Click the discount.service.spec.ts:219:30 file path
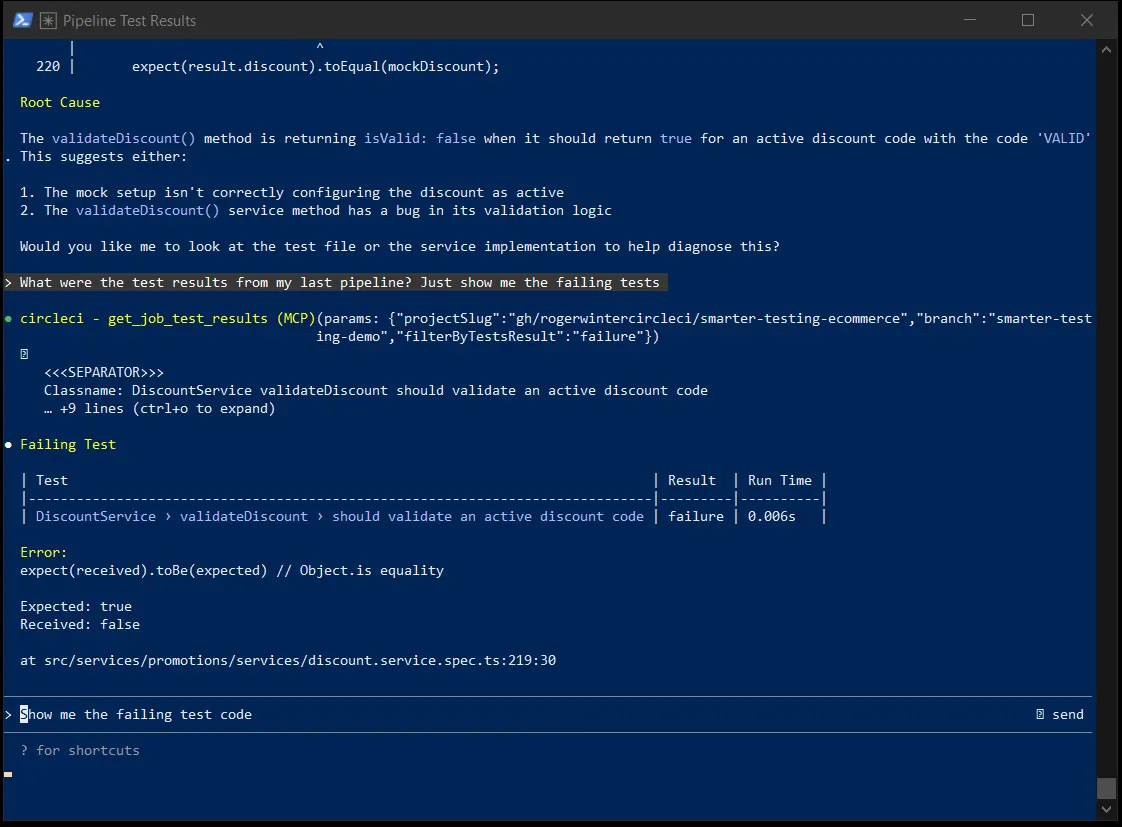Image resolution: width=1122 pixels, height=827 pixels. (300, 660)
